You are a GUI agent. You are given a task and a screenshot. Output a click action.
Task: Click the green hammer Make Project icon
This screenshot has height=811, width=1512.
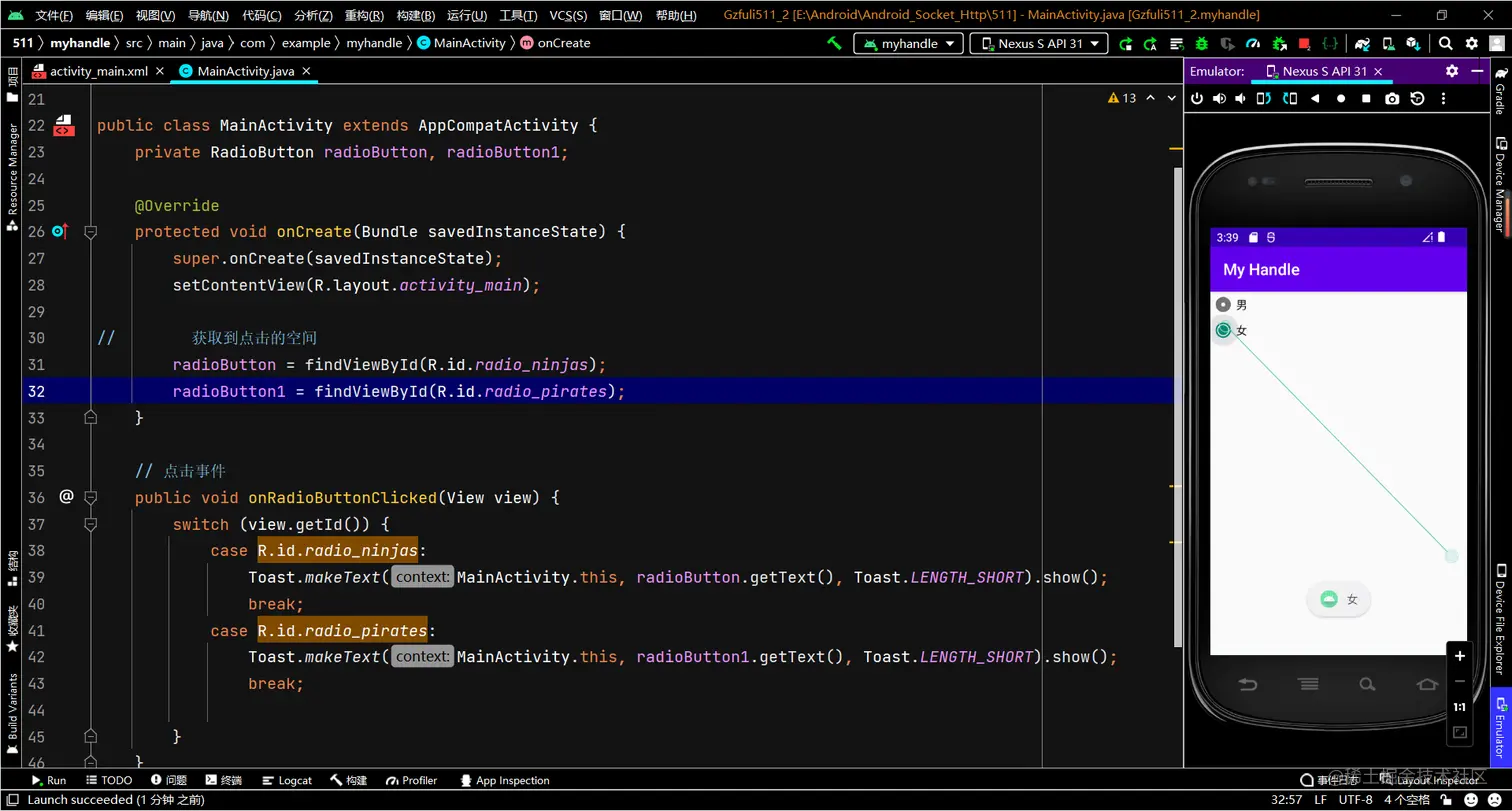click(x=834, y=43)
